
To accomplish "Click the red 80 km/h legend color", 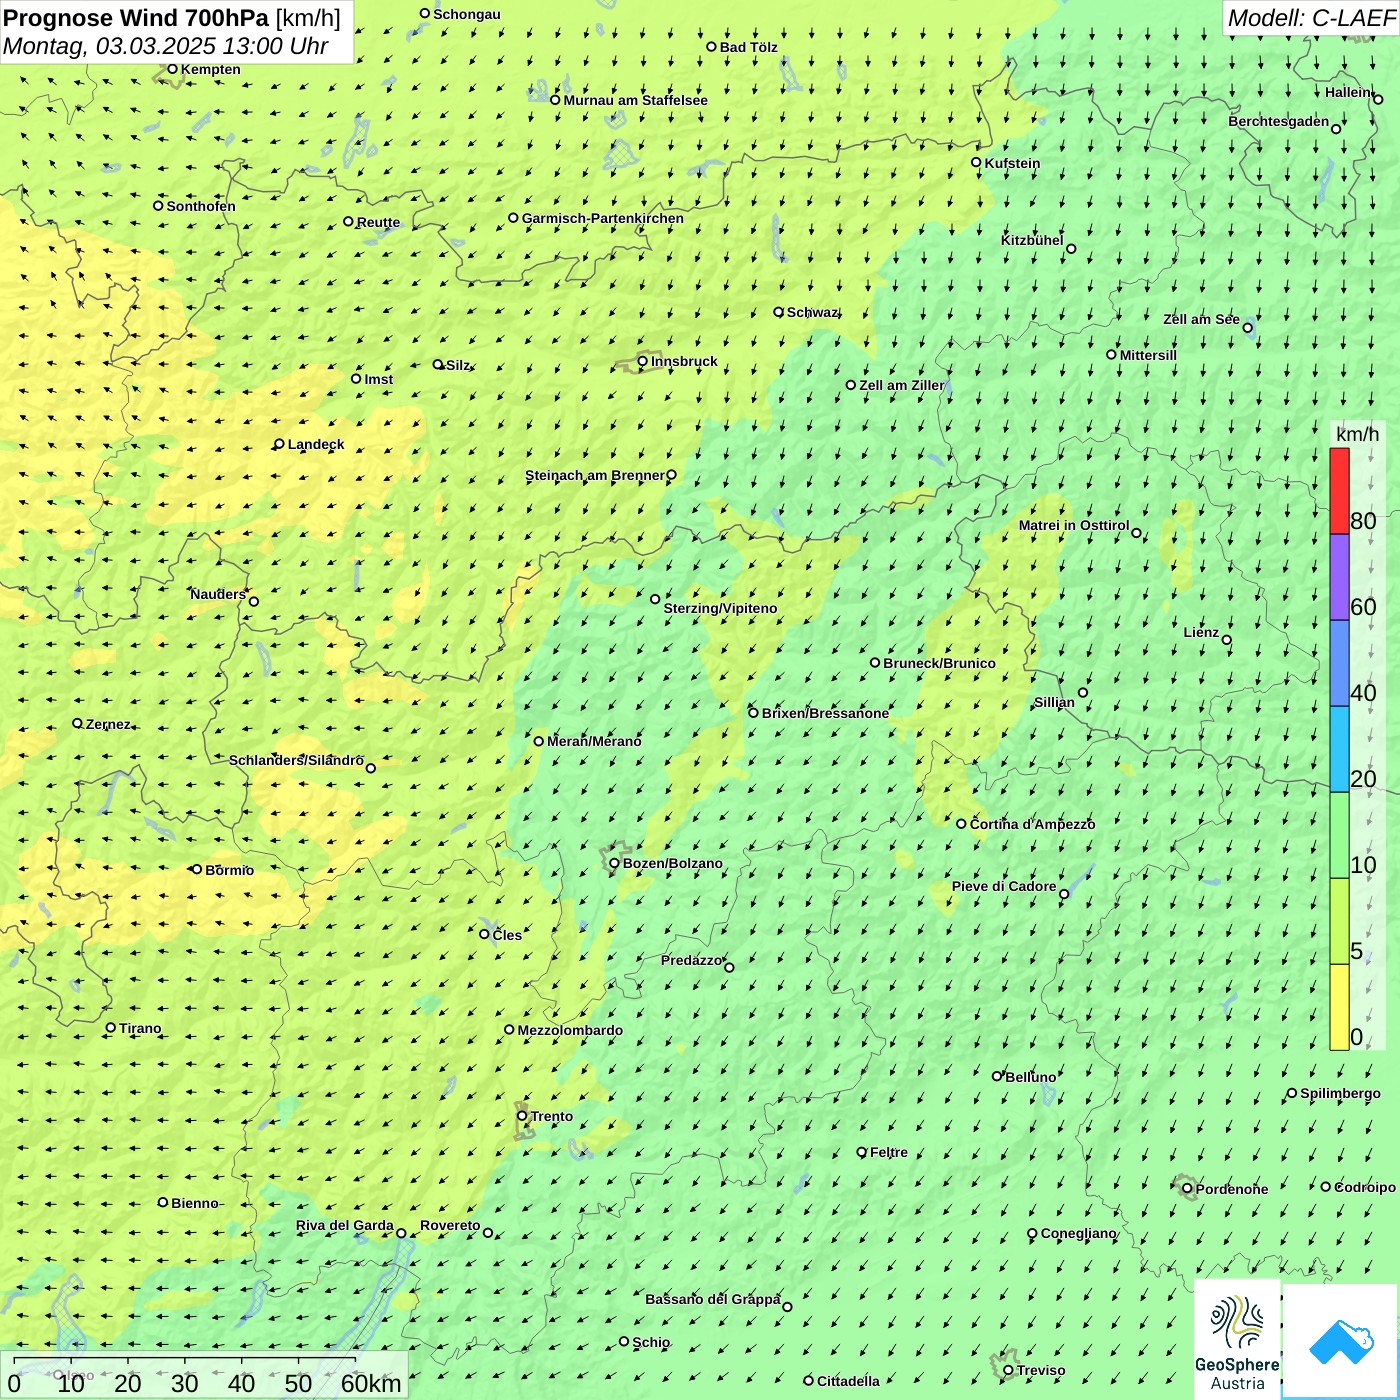I will click(1339, 491).
